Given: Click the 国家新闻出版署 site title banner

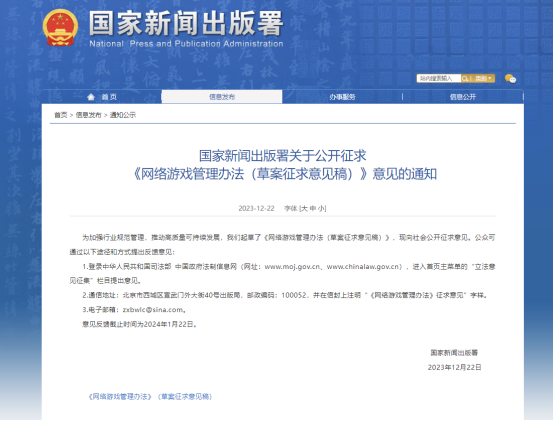Looking at the screenshot, I should pos(186,28).
